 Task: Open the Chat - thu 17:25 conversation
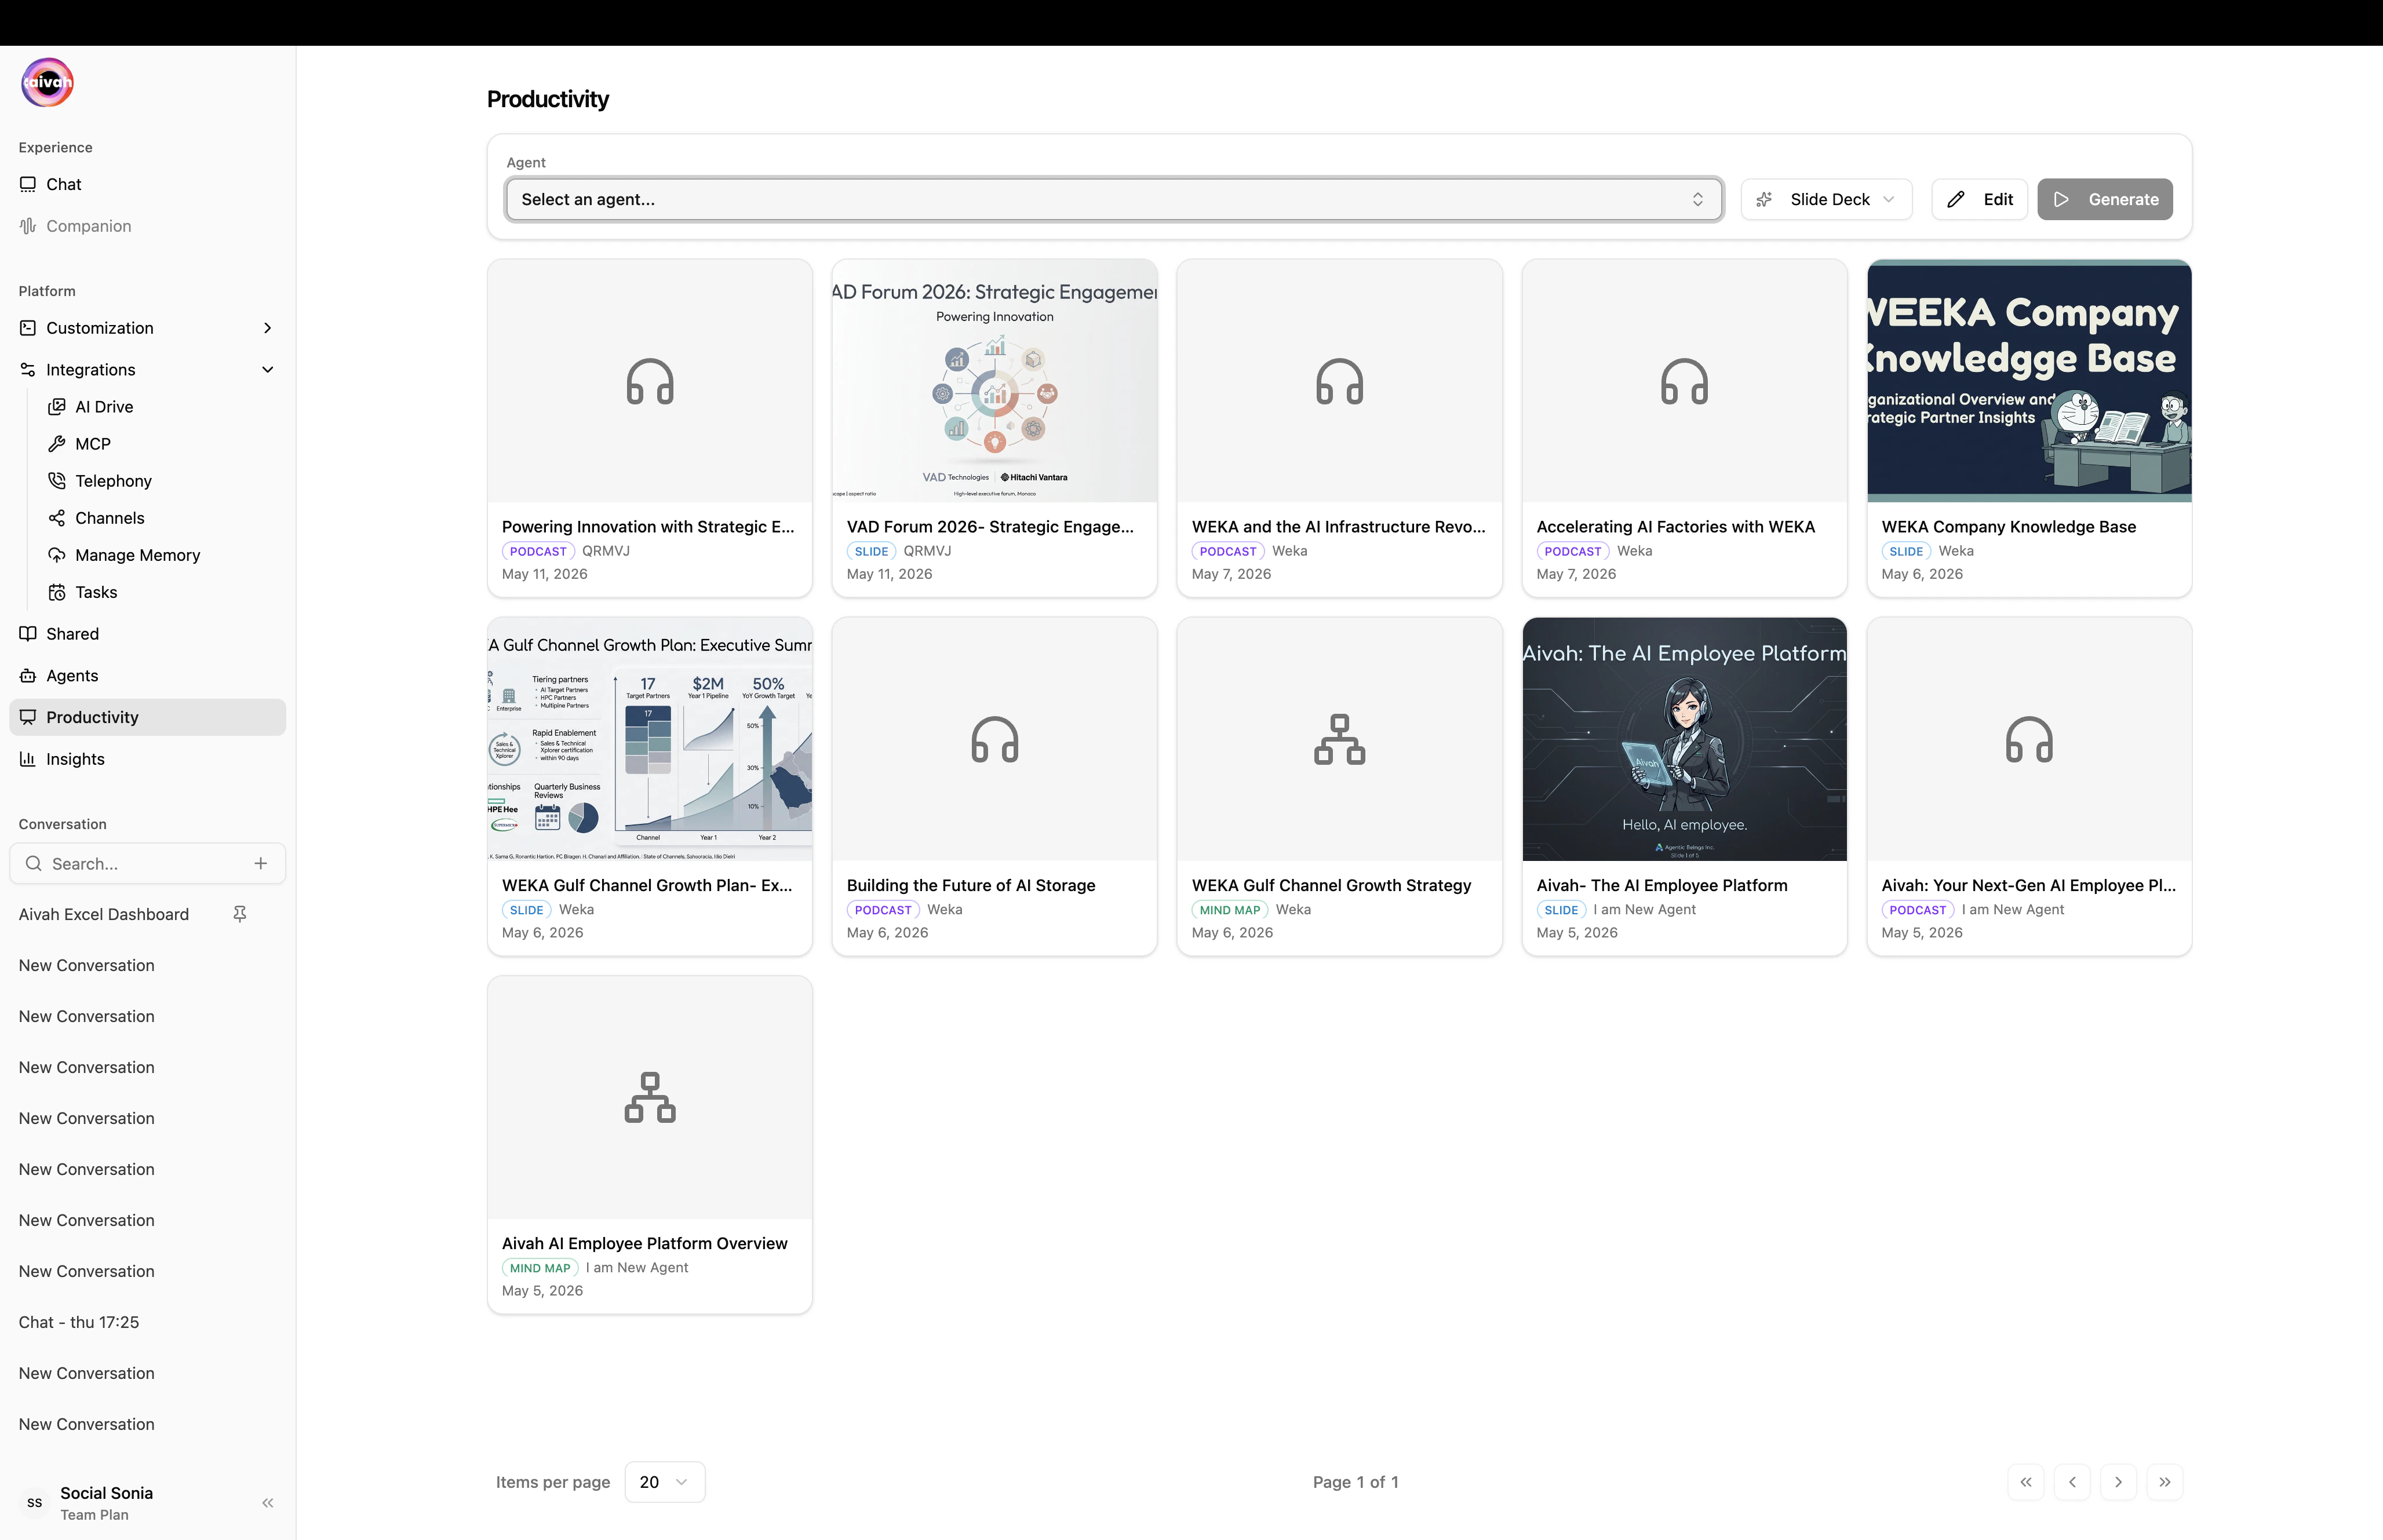pyautogui.click(x=79, y=1322)
